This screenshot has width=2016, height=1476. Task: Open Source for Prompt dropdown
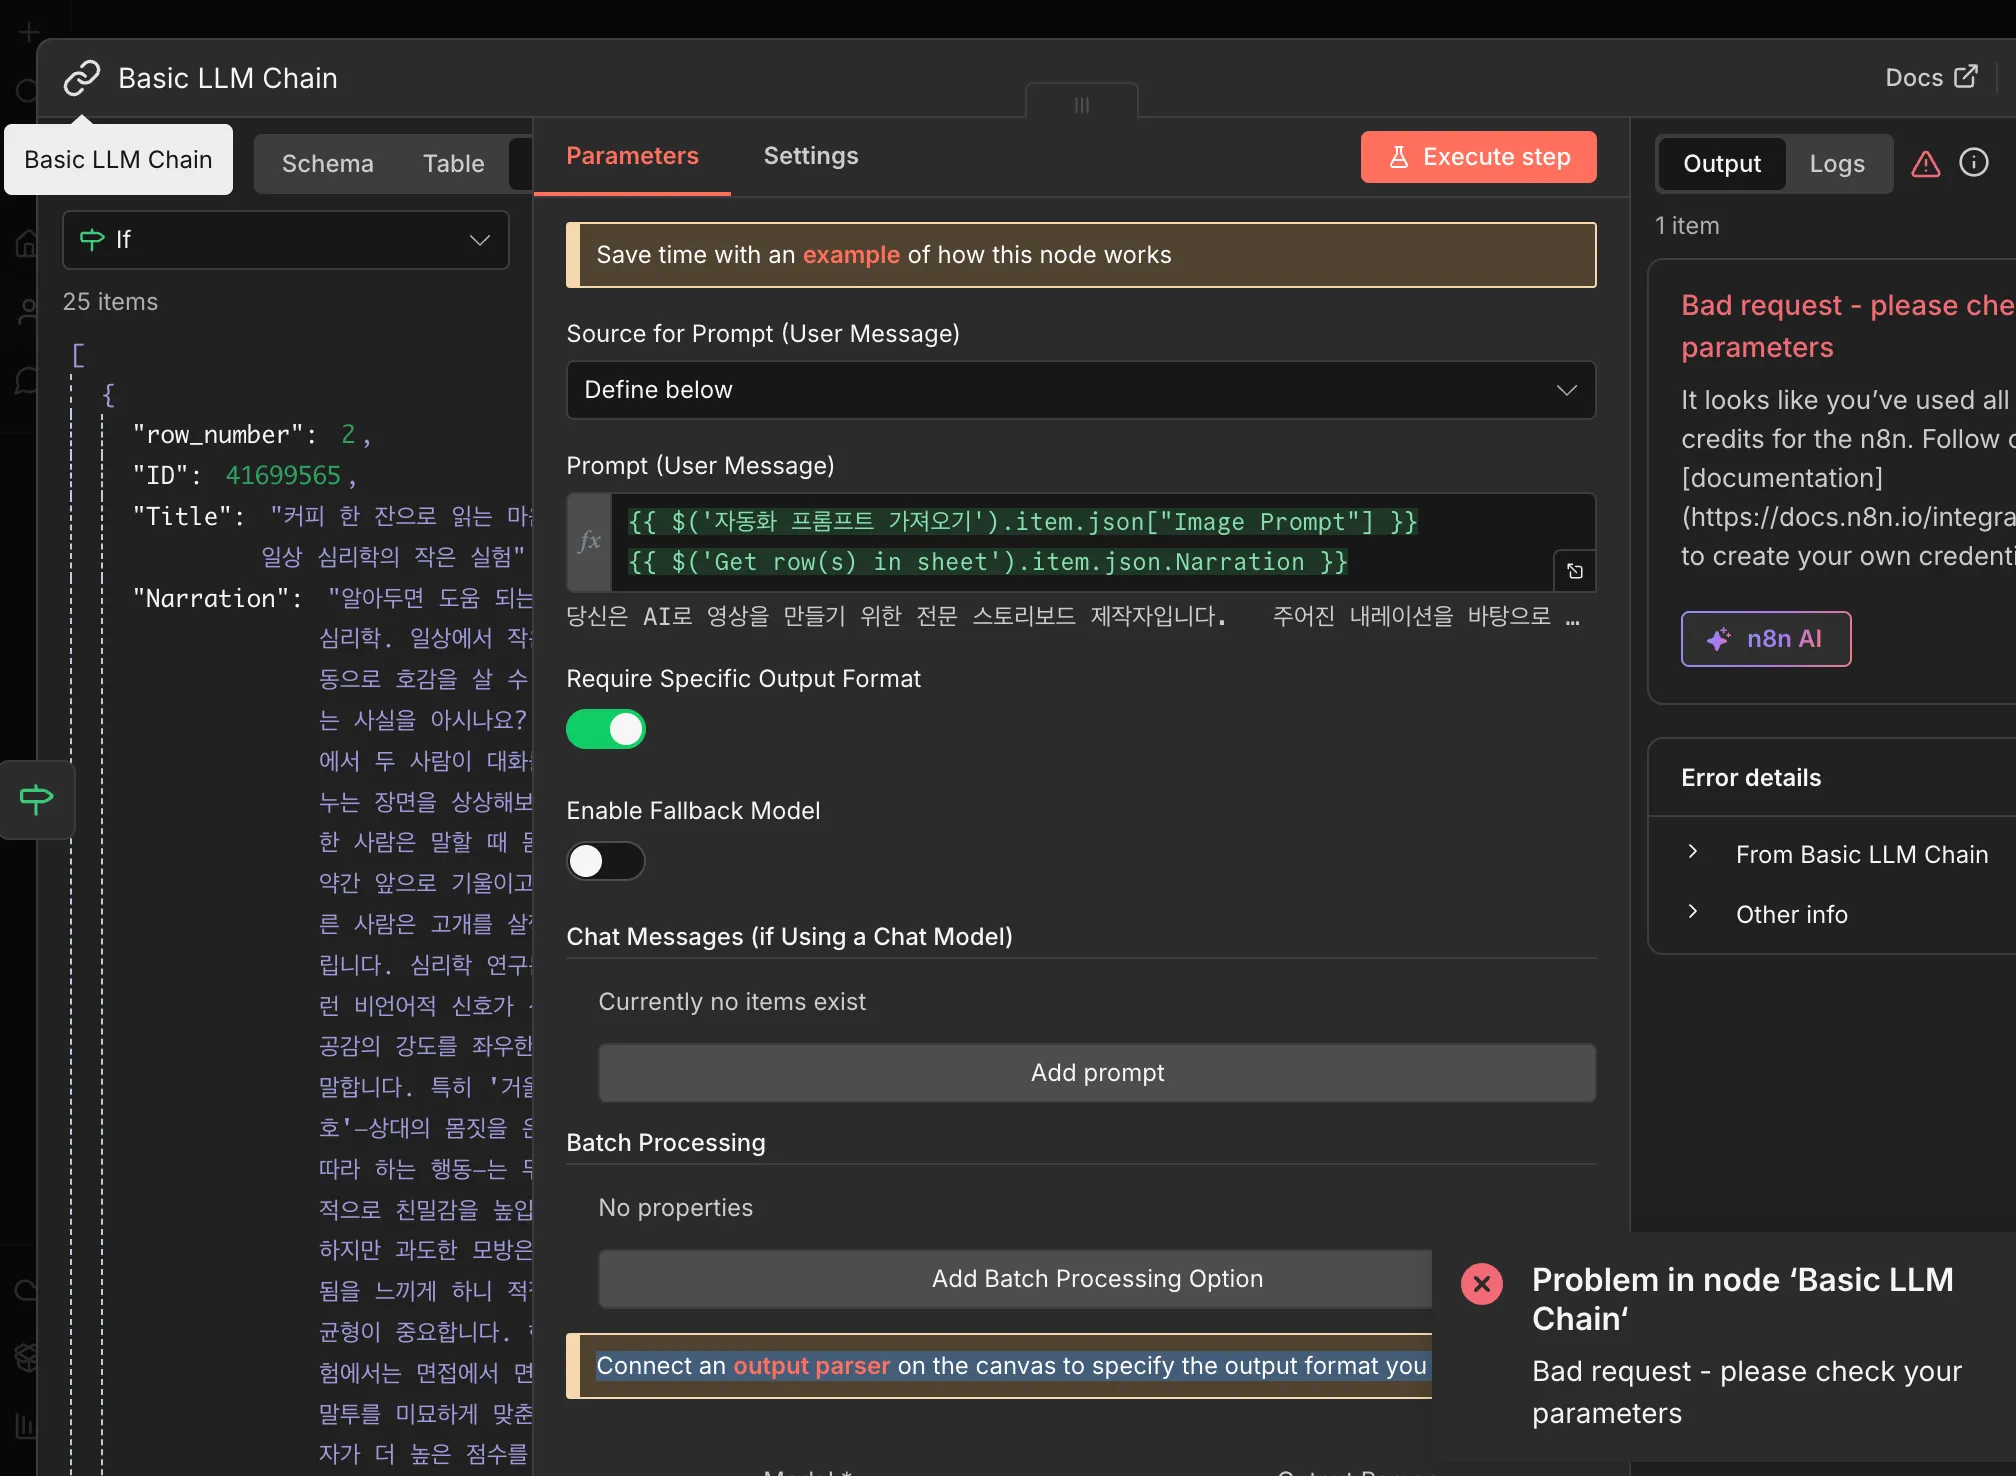(x=1080, y=390)
